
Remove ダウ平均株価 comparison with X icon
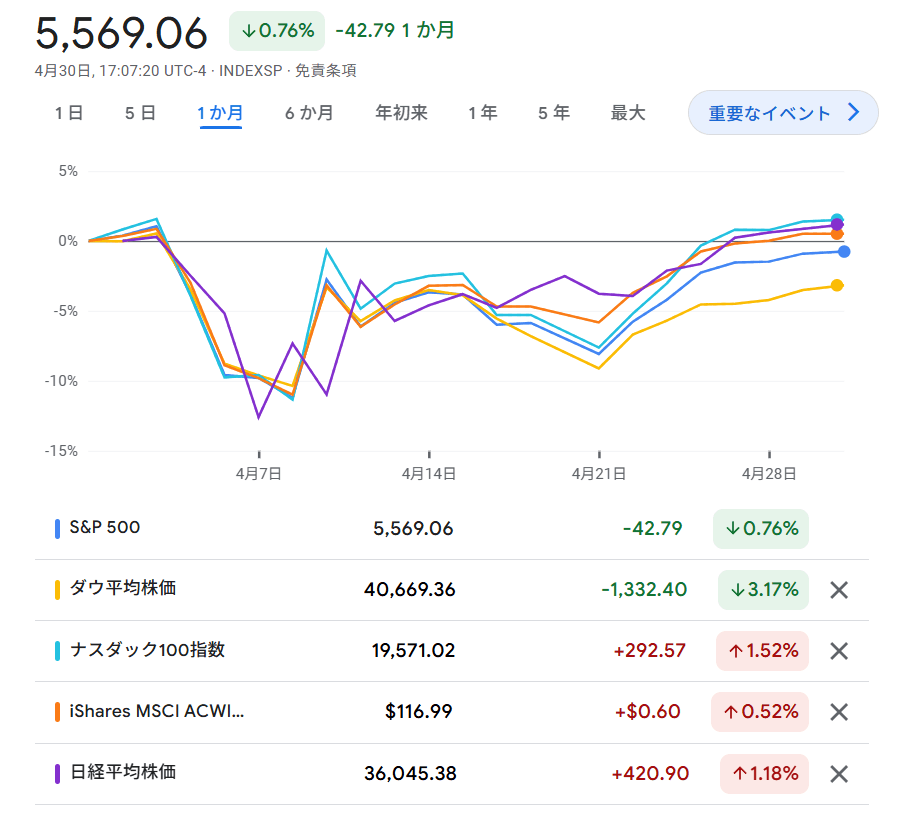coord(839,589)
